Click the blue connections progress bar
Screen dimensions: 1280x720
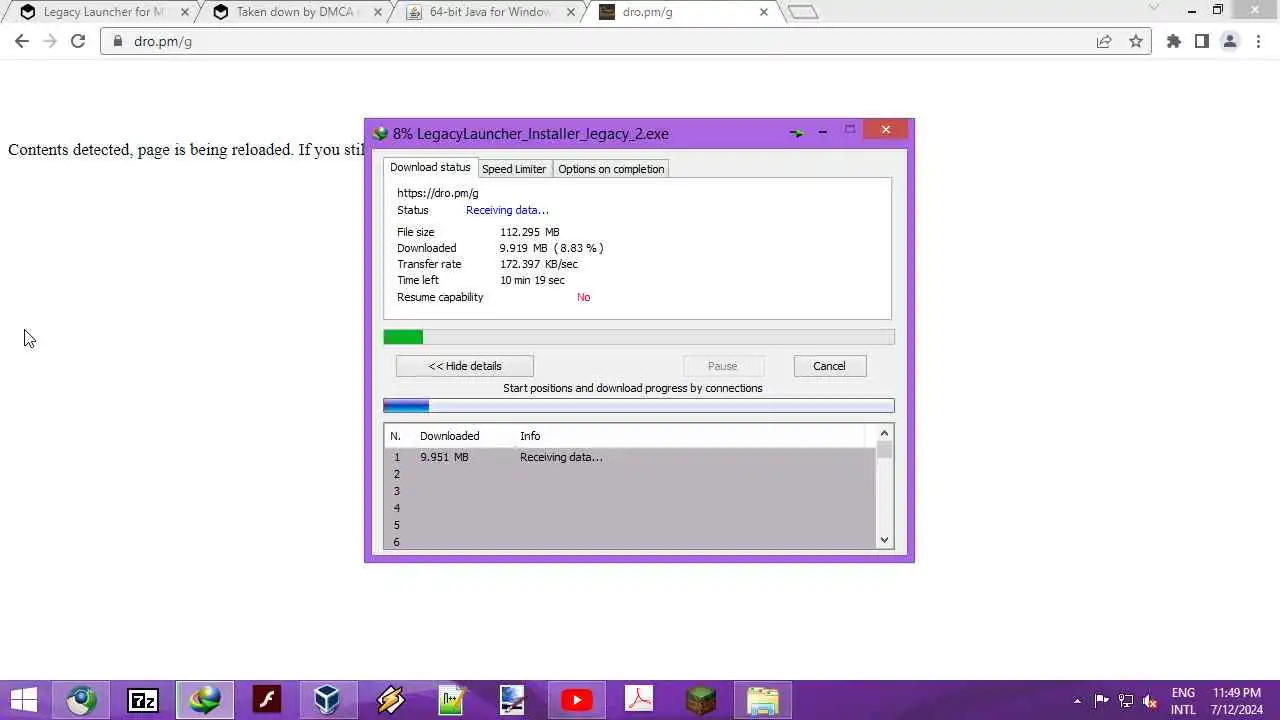point(639,405)
